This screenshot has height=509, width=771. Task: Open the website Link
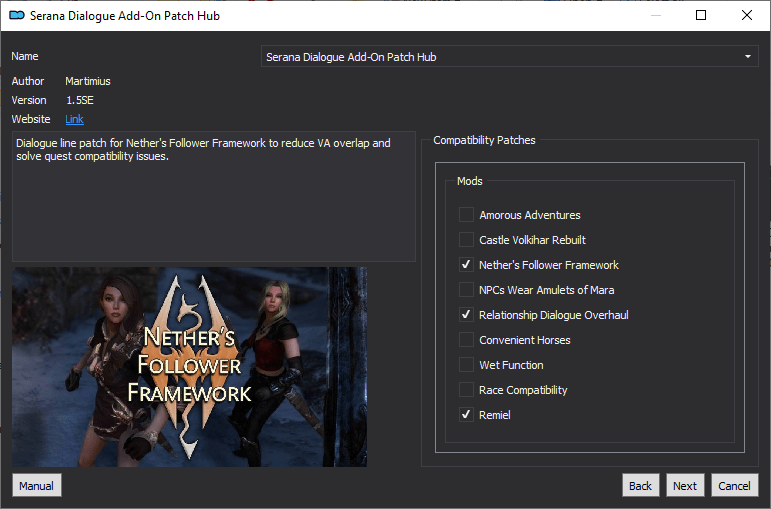[74, 119]
